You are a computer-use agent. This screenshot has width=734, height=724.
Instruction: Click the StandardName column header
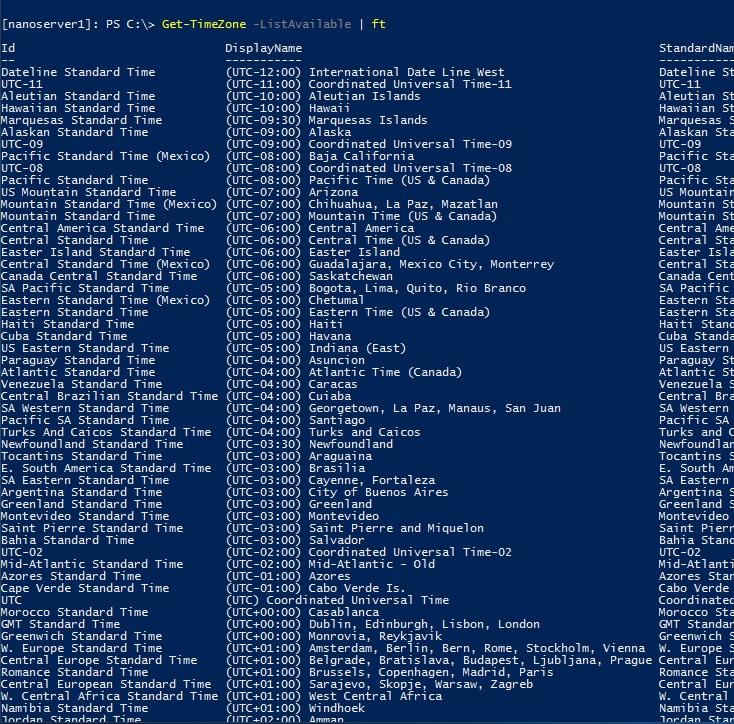click(x=696, y=48)
